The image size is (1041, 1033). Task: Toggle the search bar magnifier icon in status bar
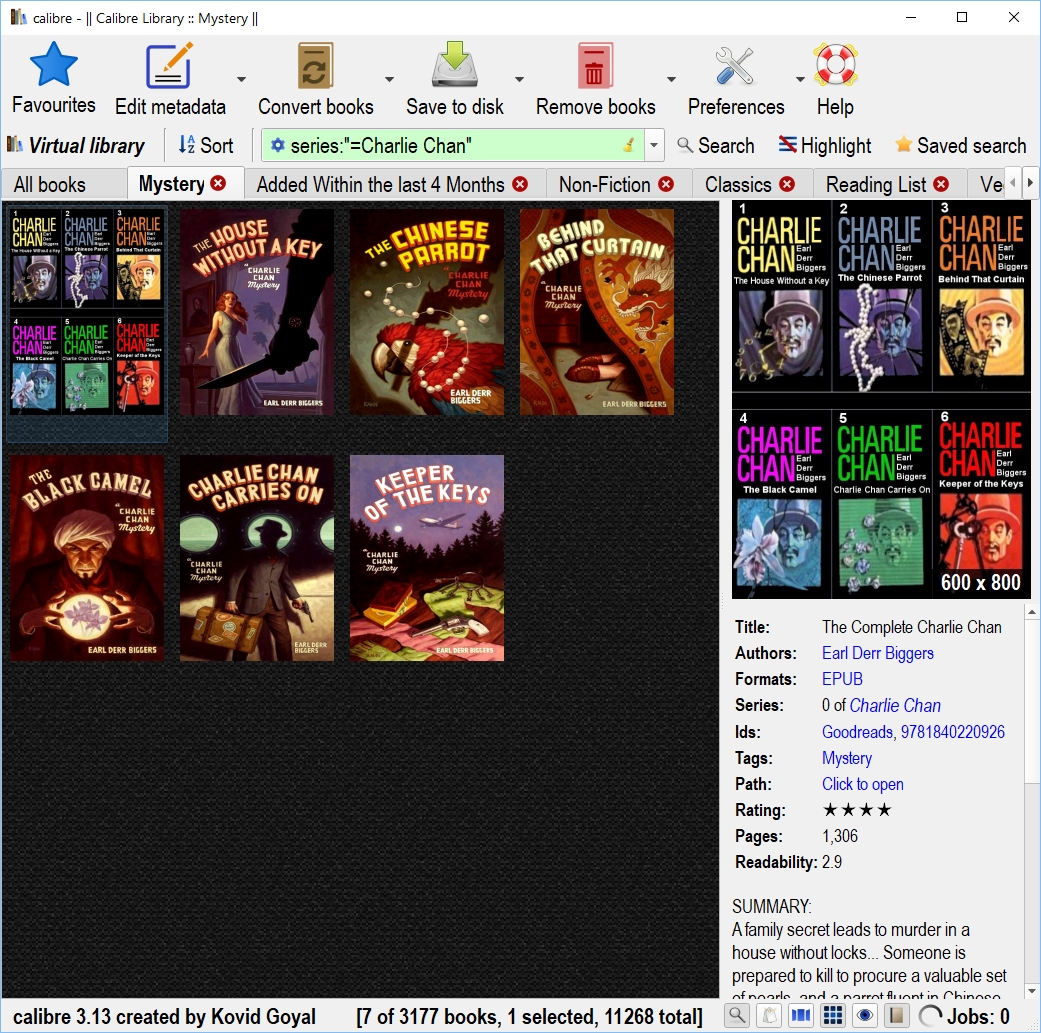pyautogui.click(x=738, y=1015)
